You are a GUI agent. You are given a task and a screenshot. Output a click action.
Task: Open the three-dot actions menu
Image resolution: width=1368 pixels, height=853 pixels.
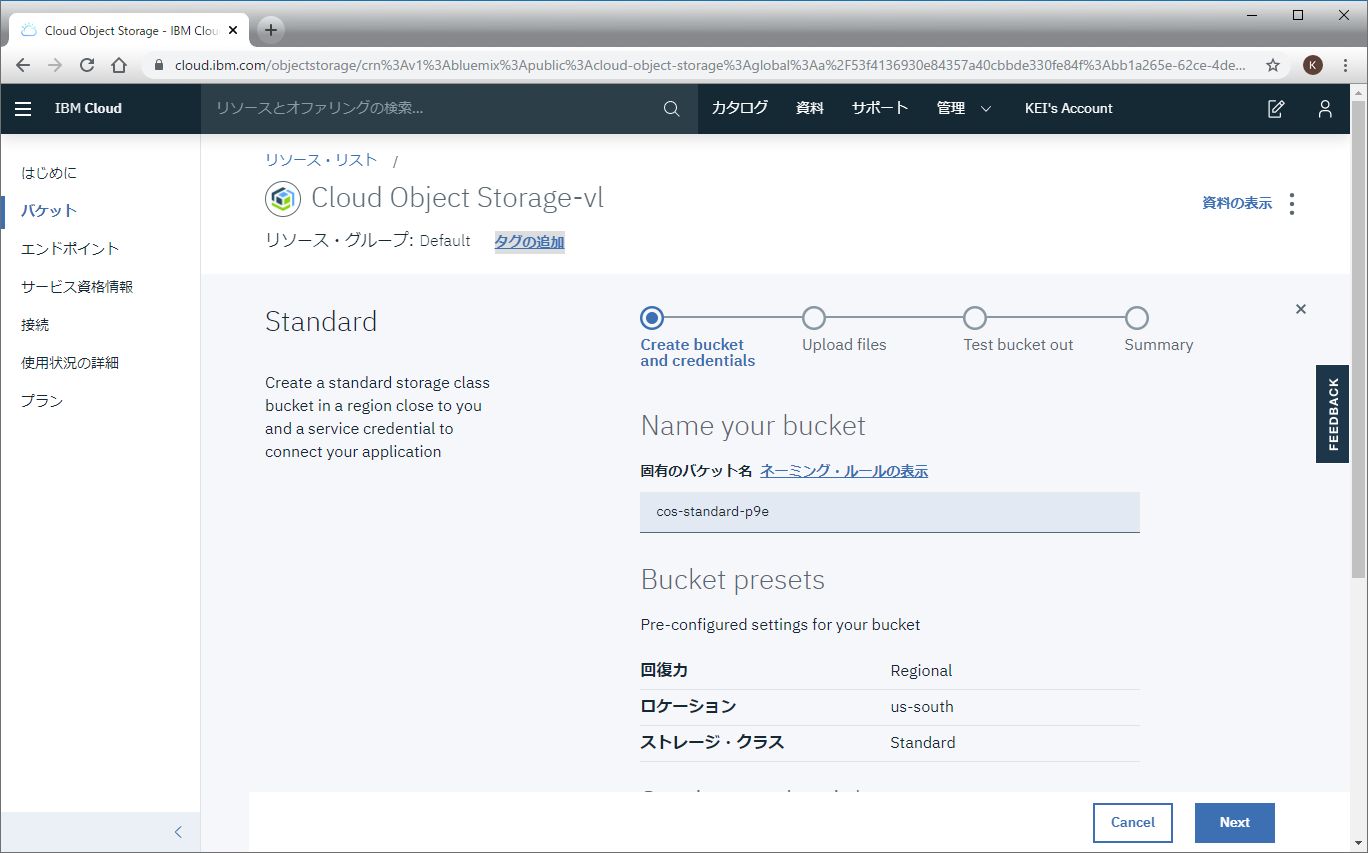[x=1292, y=204]
